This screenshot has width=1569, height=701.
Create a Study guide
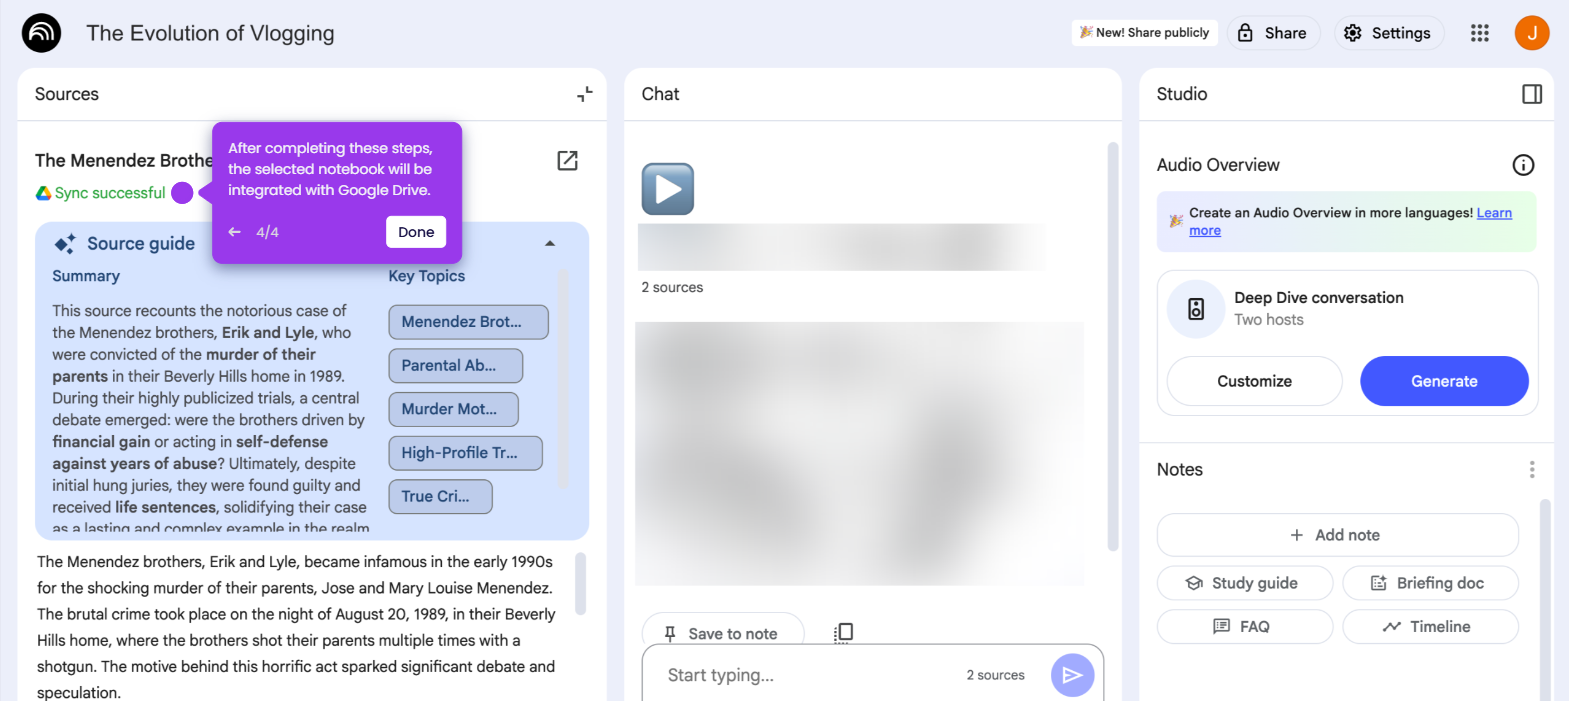[x=1244, y=583]
